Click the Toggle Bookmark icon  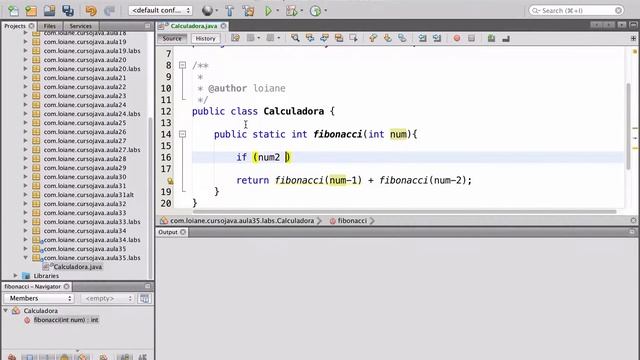coord(402,38)
